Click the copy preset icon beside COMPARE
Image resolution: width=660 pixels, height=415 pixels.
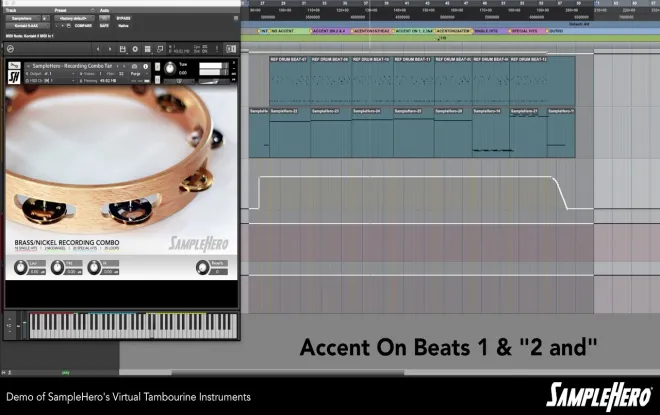pyautogui.click(x=69, y=26)
